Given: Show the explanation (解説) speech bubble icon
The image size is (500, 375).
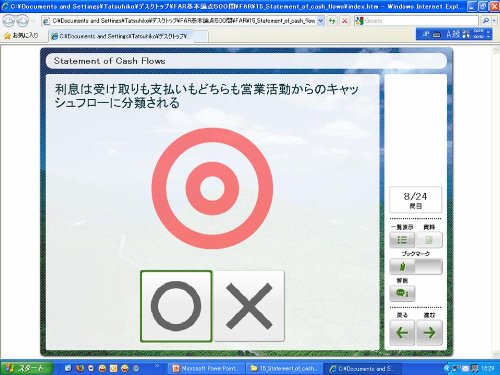Looking at the screenshot, I should [402, 293].
